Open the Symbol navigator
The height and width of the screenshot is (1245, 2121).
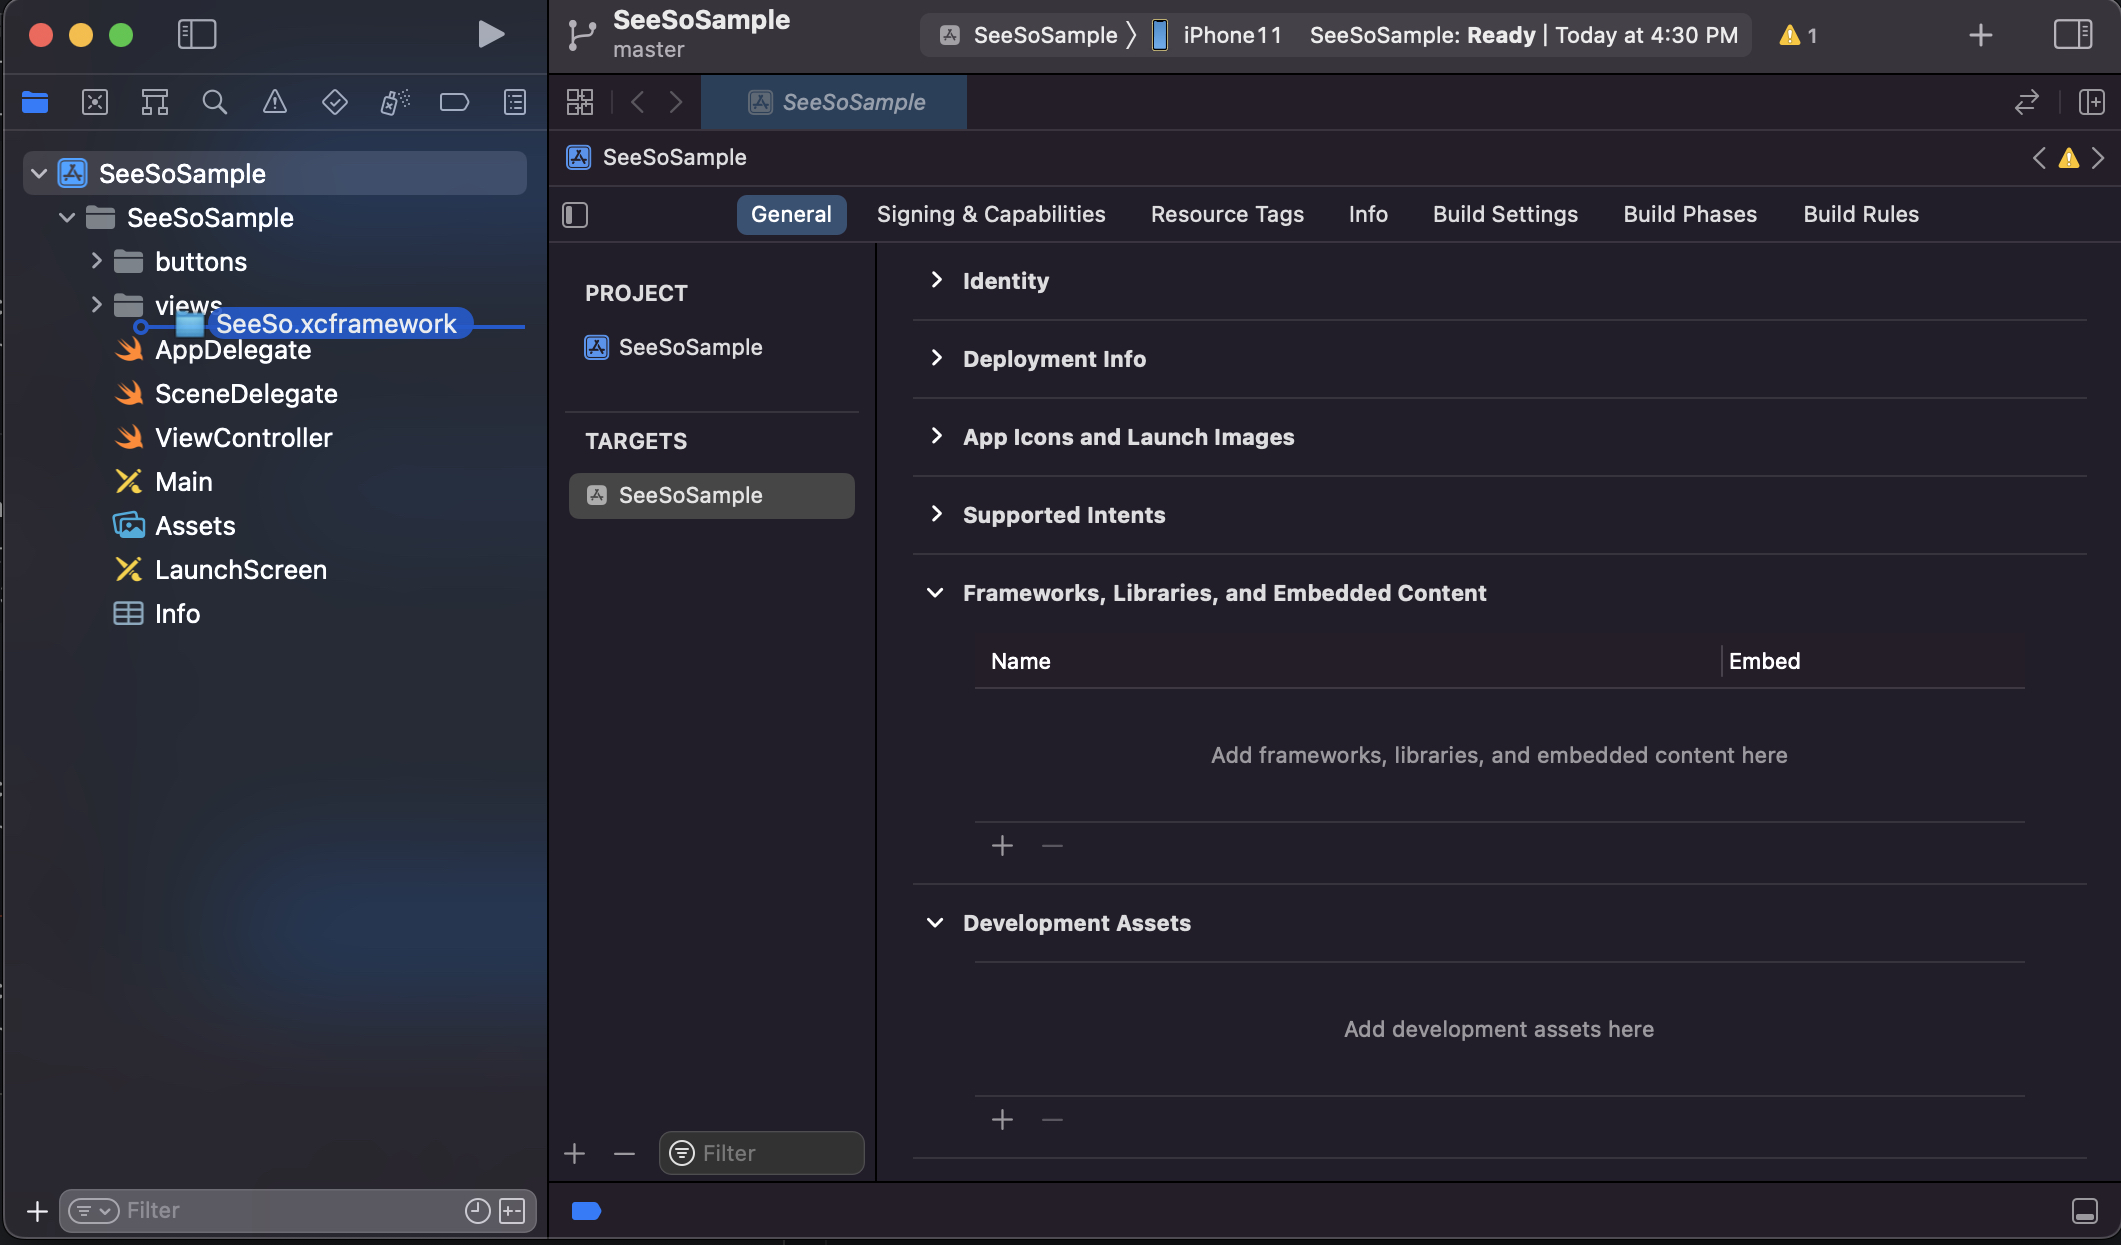click(155, 102)
